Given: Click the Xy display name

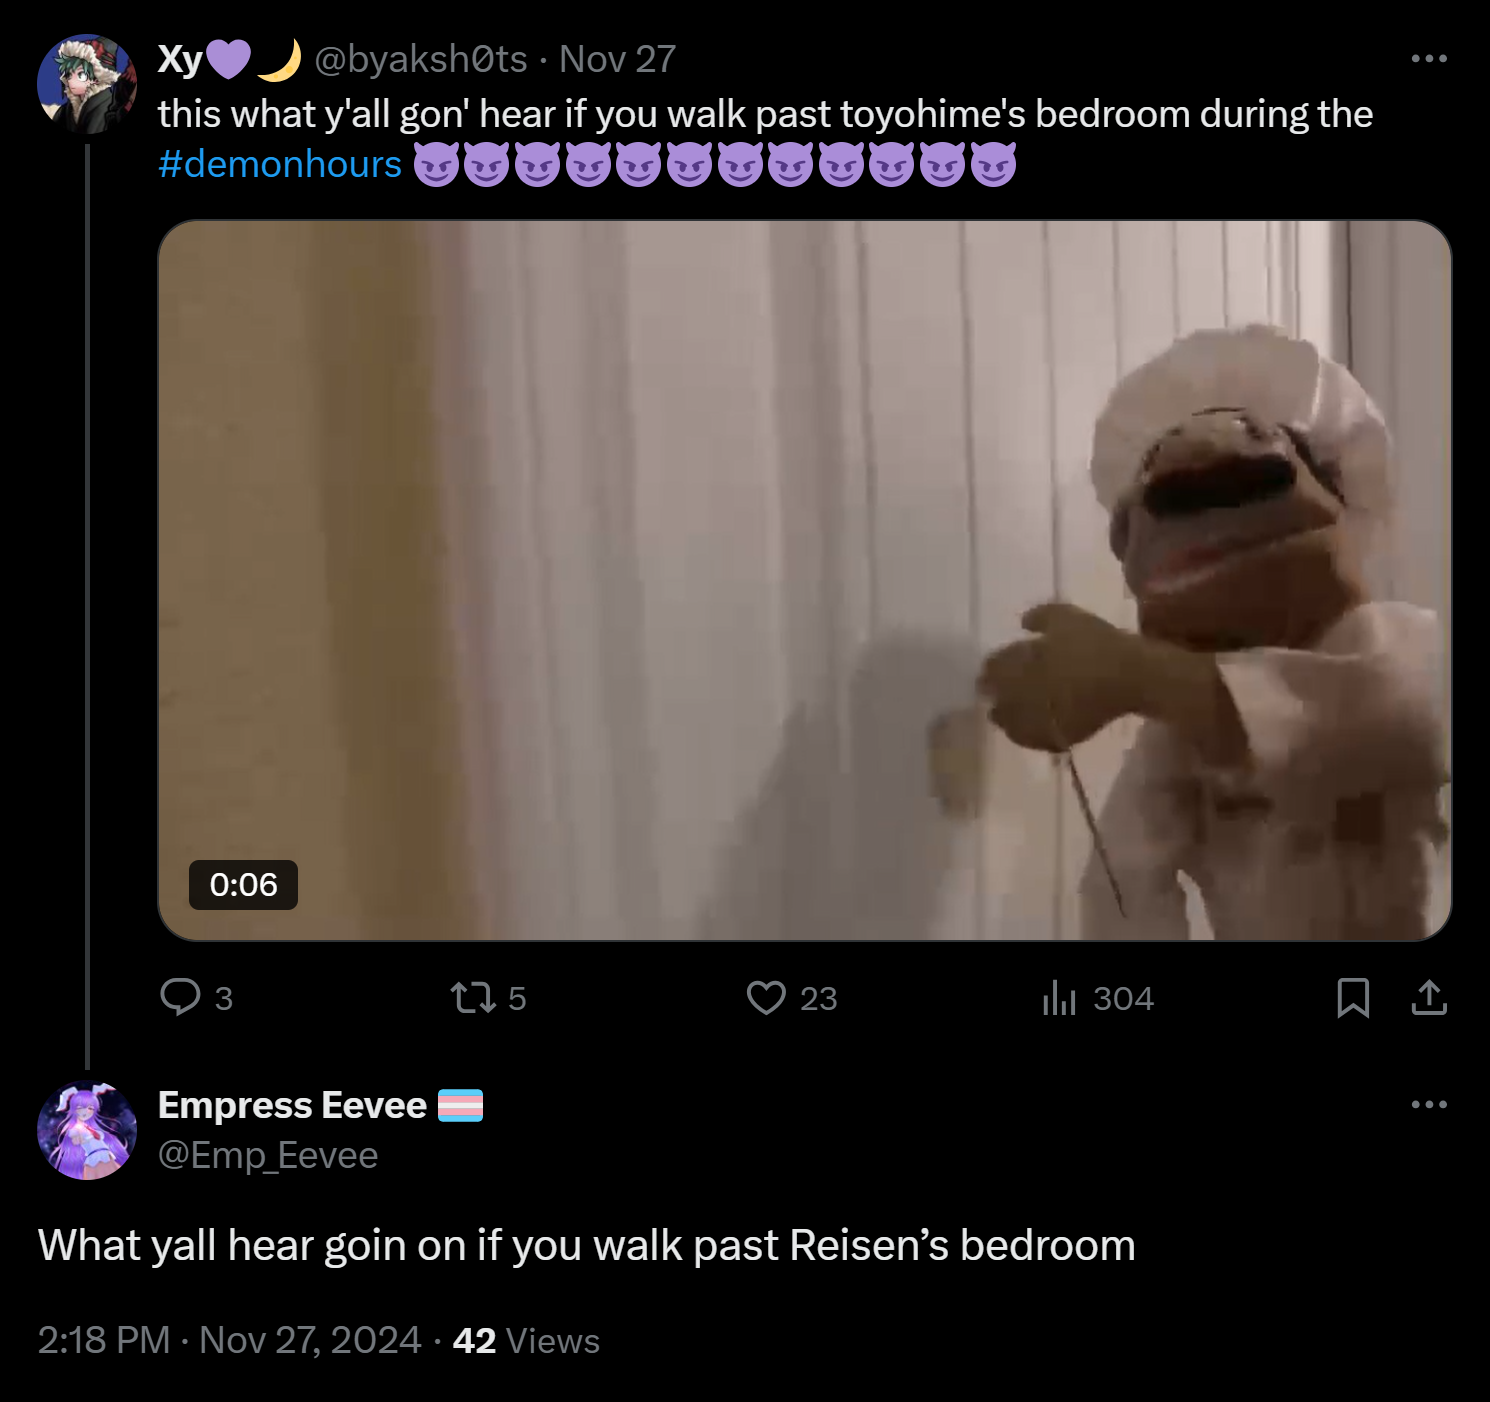Looking at the screenshot, I should (x=180, y=60).
